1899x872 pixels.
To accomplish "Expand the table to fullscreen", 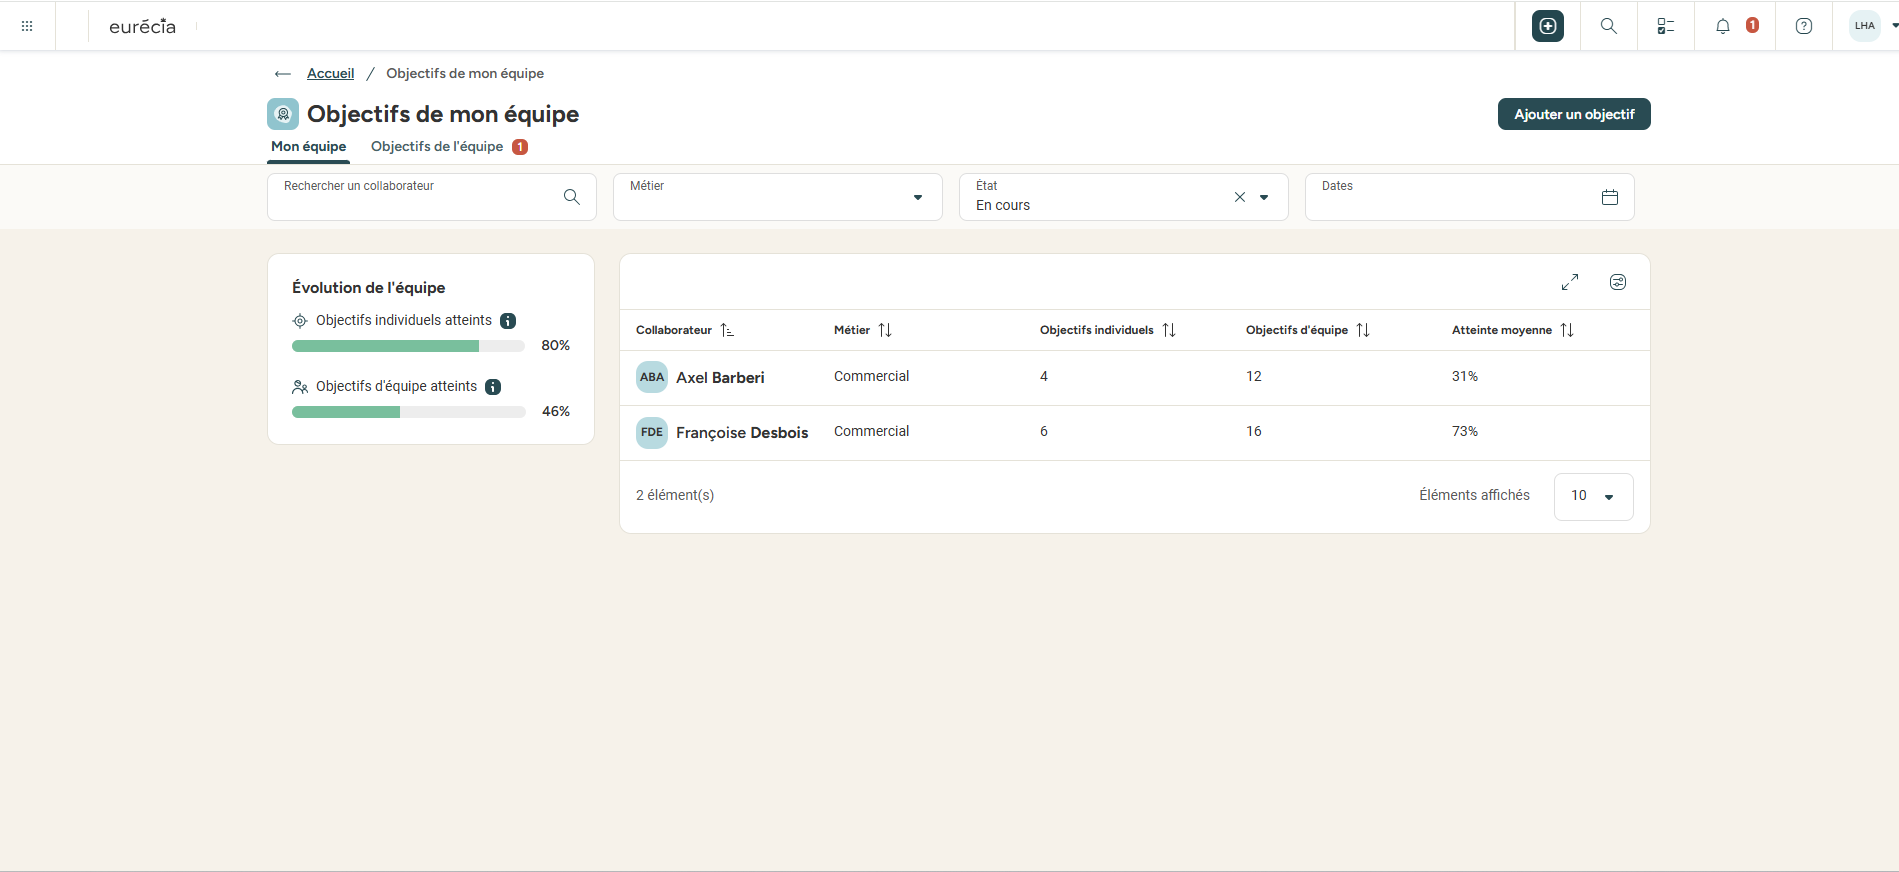I will click(x=1570, y=282).
